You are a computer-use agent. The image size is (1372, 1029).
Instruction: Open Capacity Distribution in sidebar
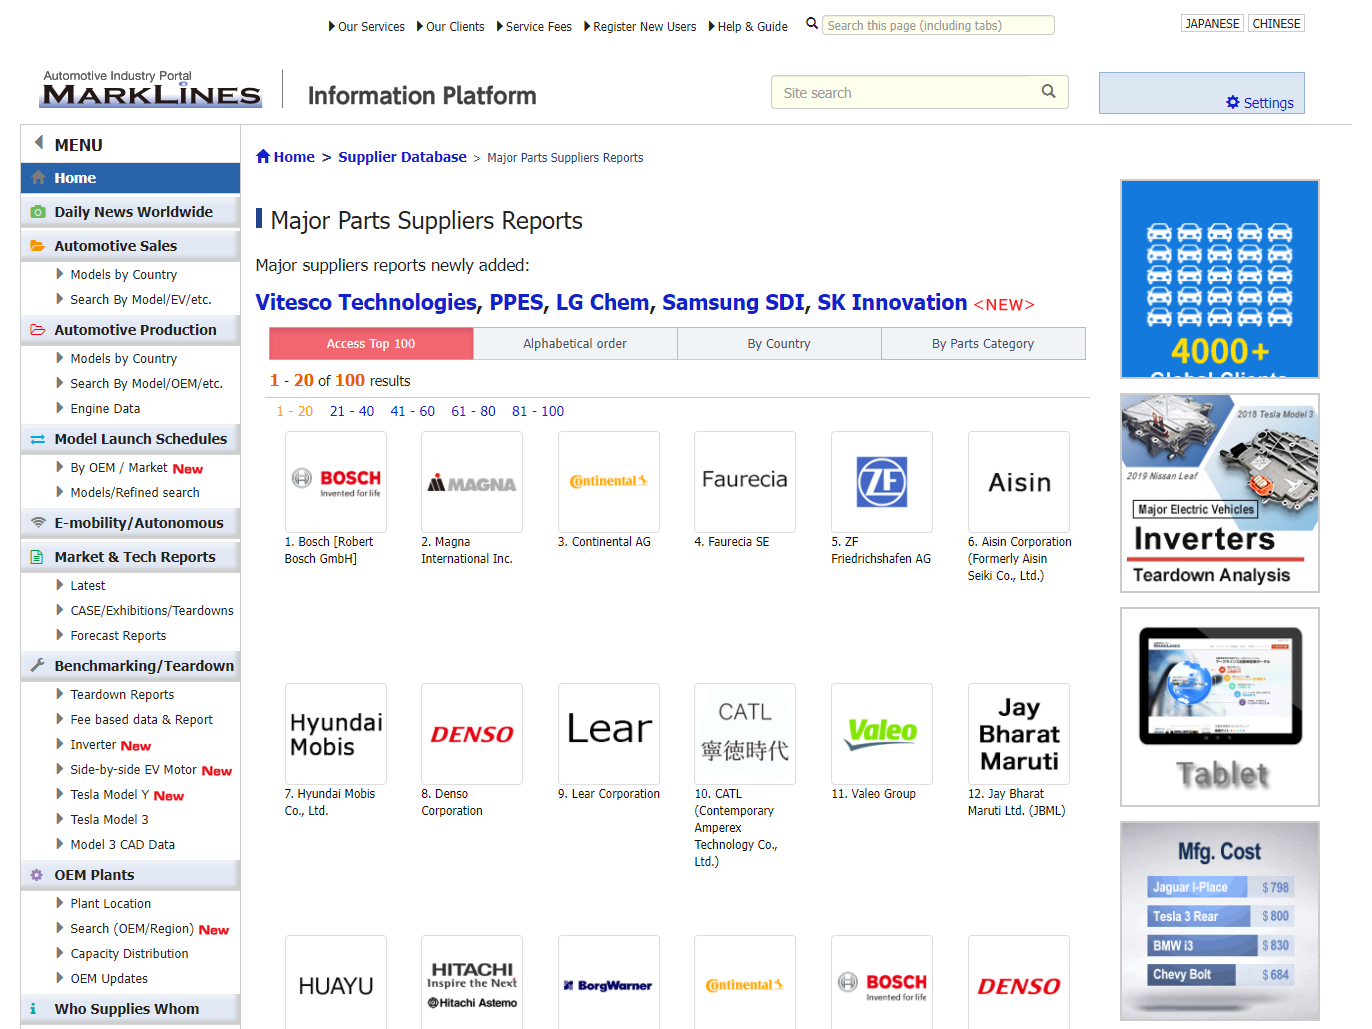tap(129, 953)
